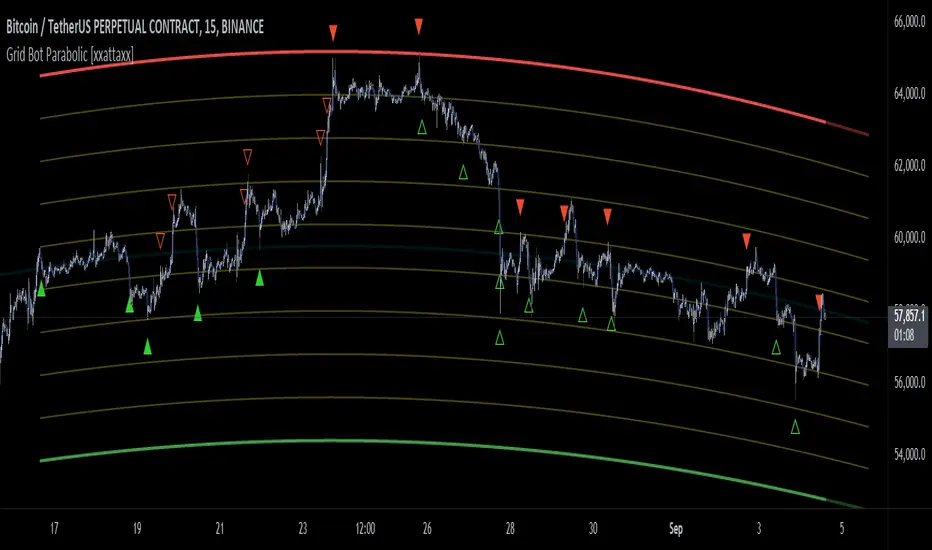Click the lowest hollow green buy triangle
This screenshot has width=932, height=550.
coord(795,427)
